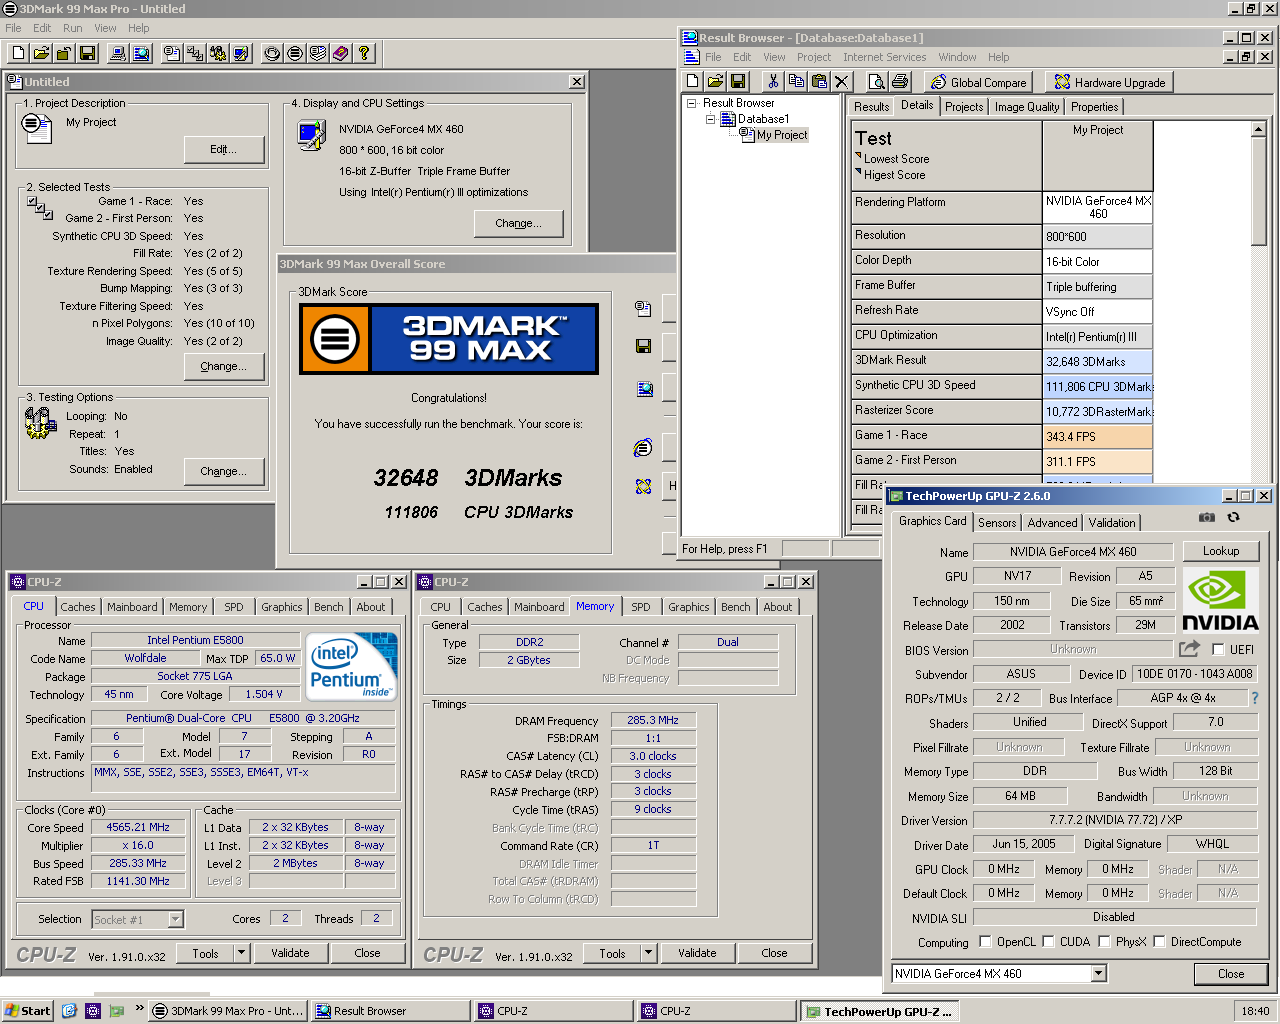Click GPU-Z refresh icon

(x=1233, y=517)
